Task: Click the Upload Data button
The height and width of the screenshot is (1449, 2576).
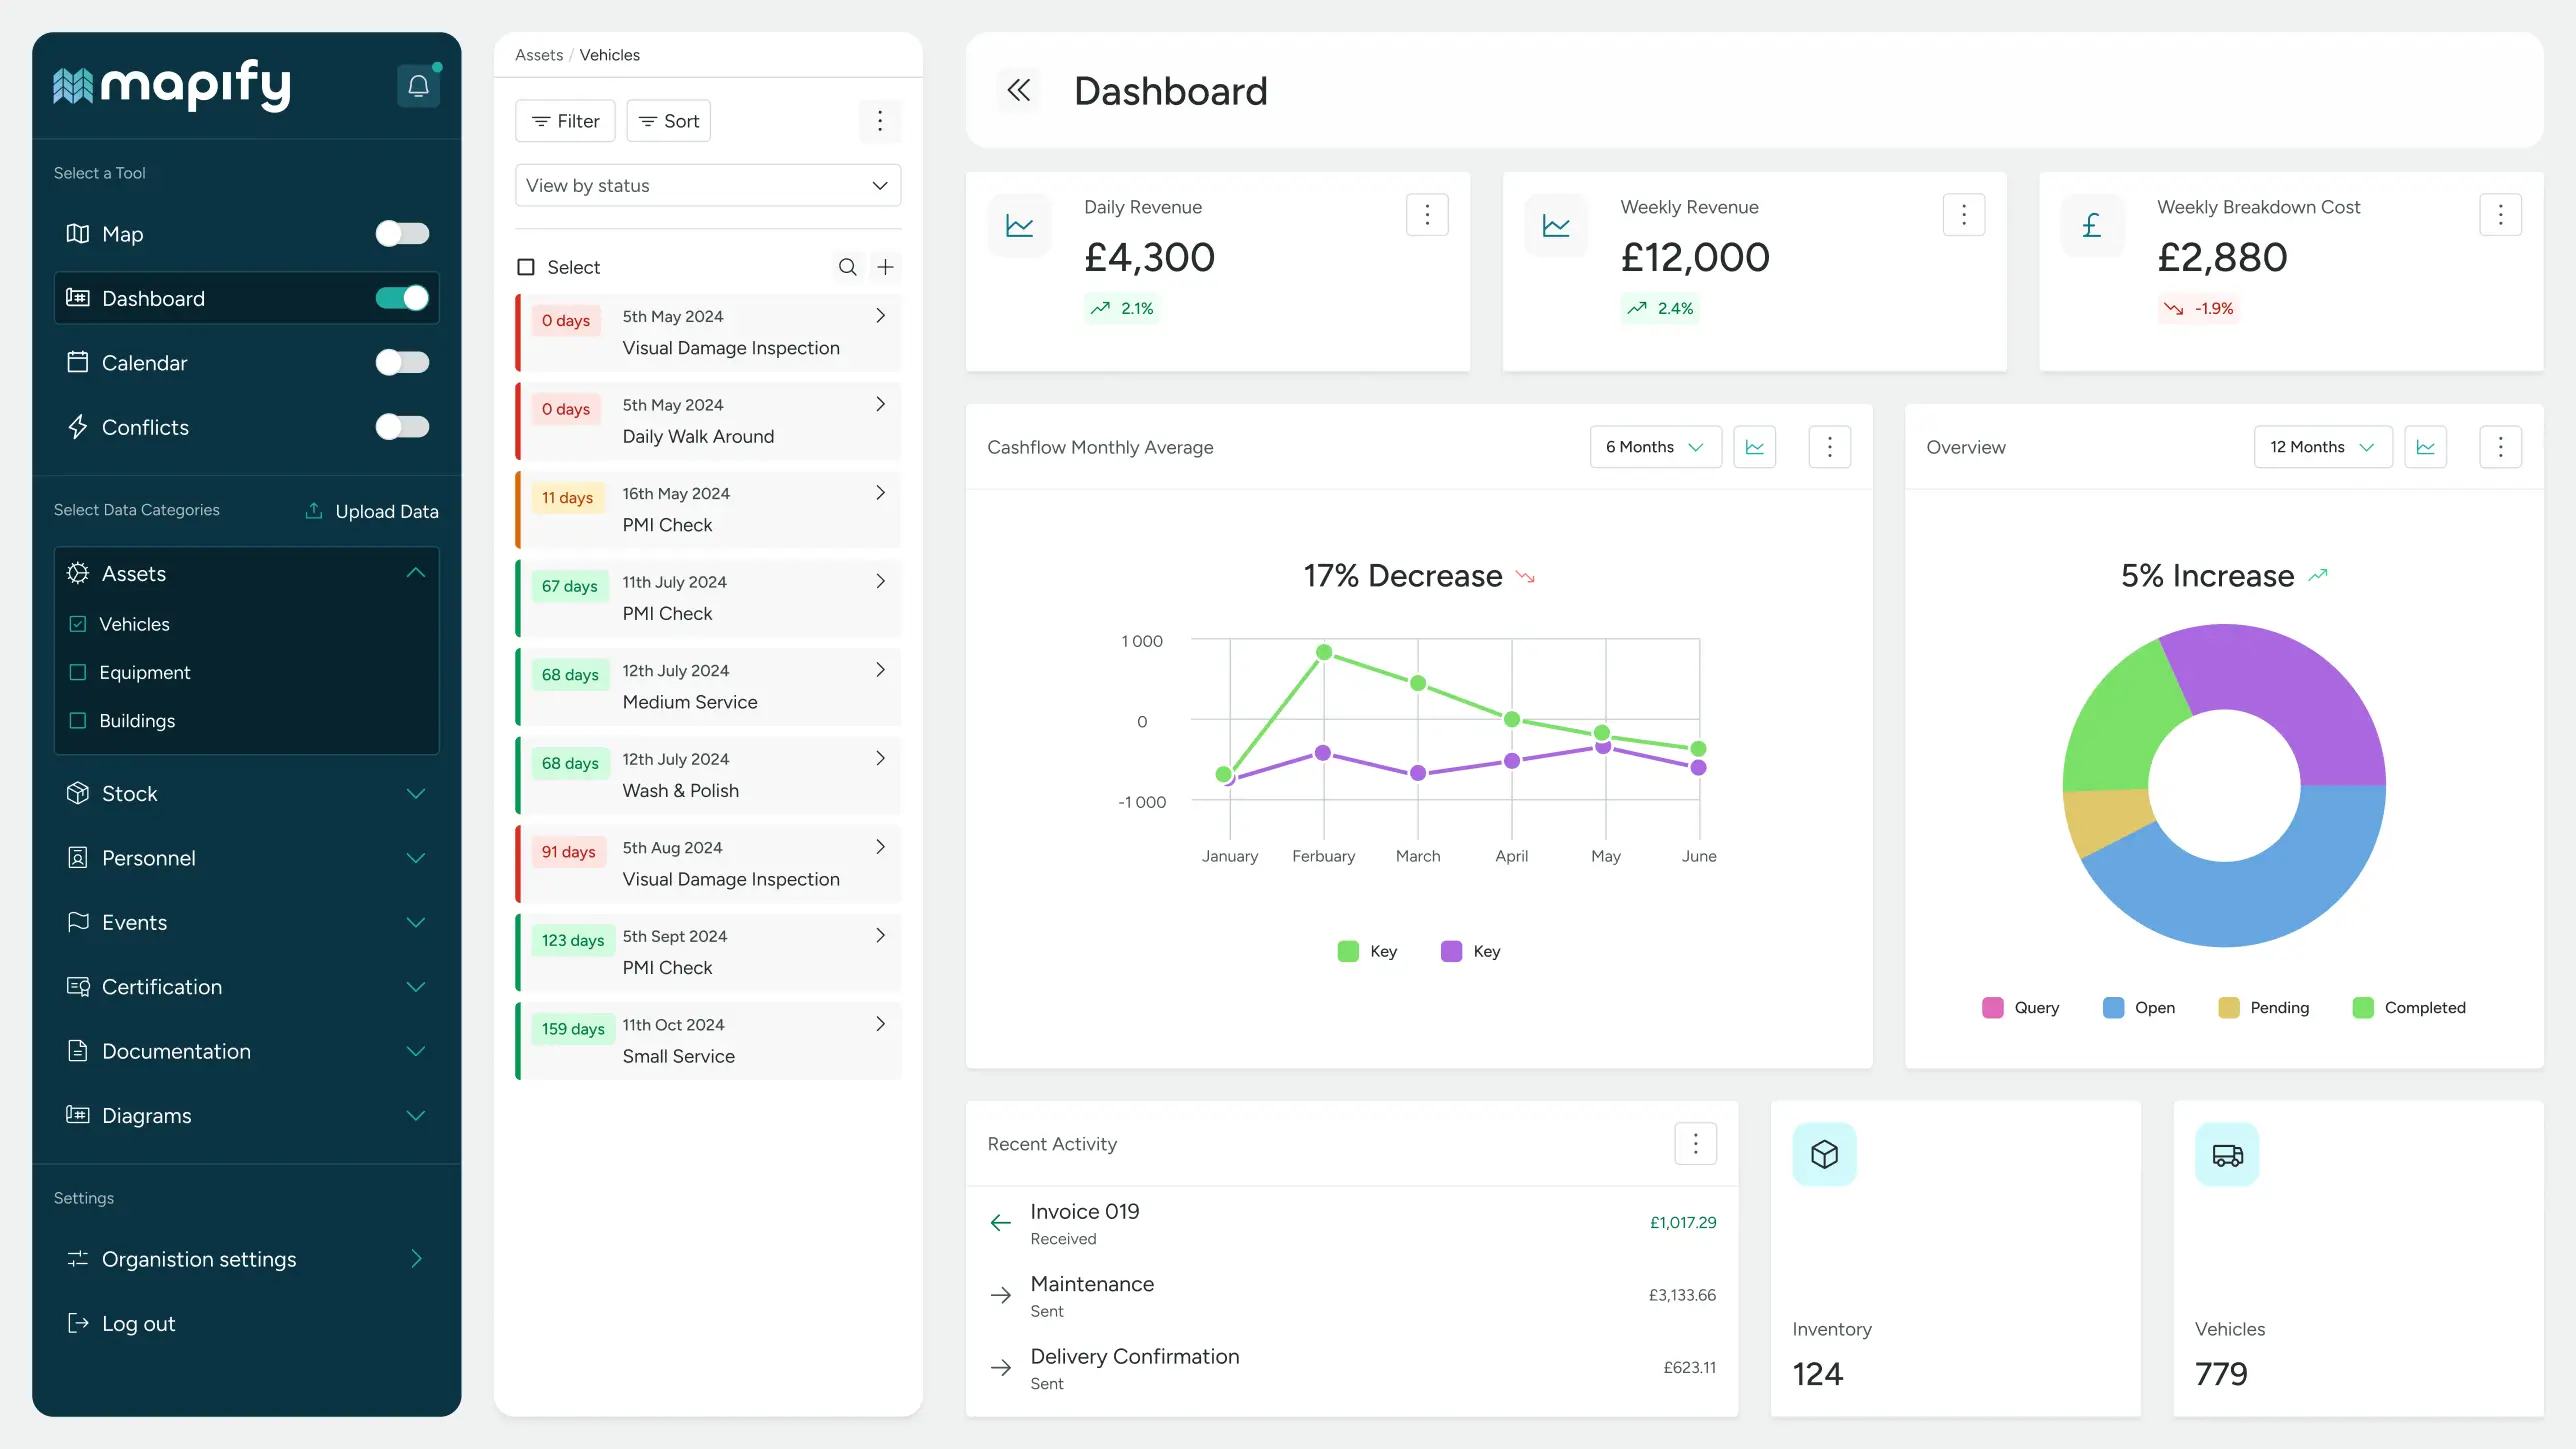Action: [x=371, y=511]
